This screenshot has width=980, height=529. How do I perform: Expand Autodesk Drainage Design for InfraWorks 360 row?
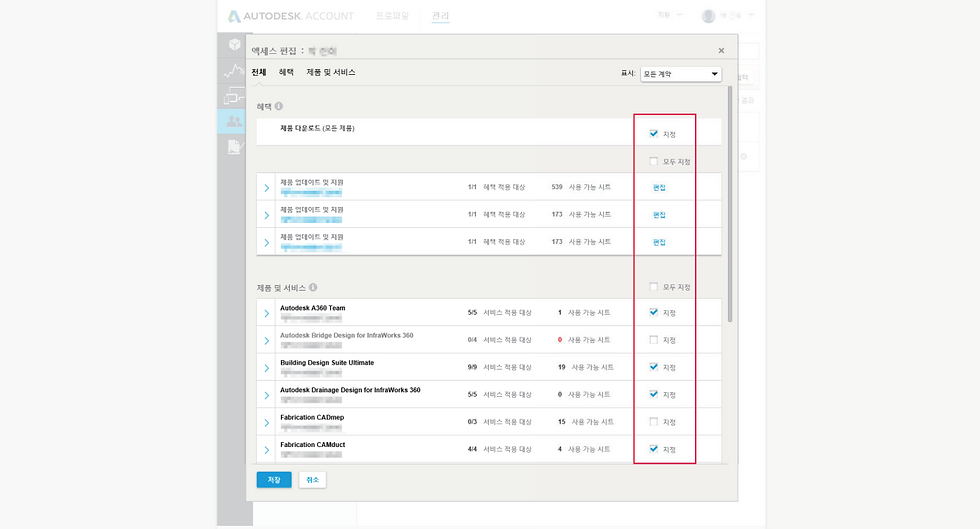click(266, 396)
